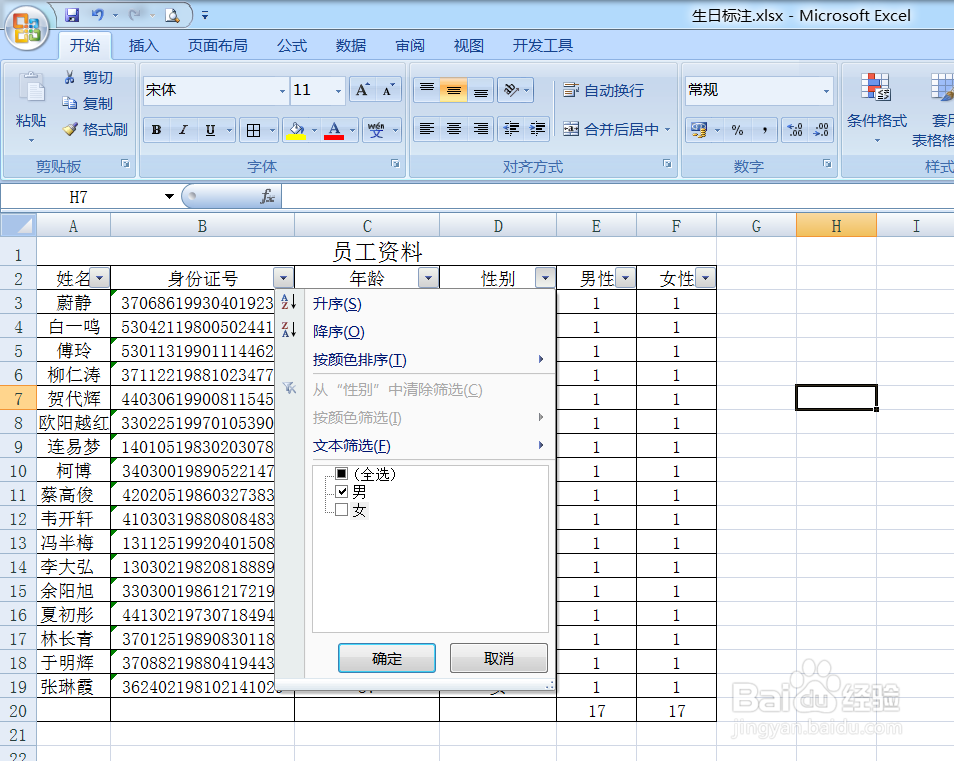Image resolution: width=954 pixels, height=761 pixels.
Task: Open filter dropdown for 姓名 column
Action: tap(100, 279)
